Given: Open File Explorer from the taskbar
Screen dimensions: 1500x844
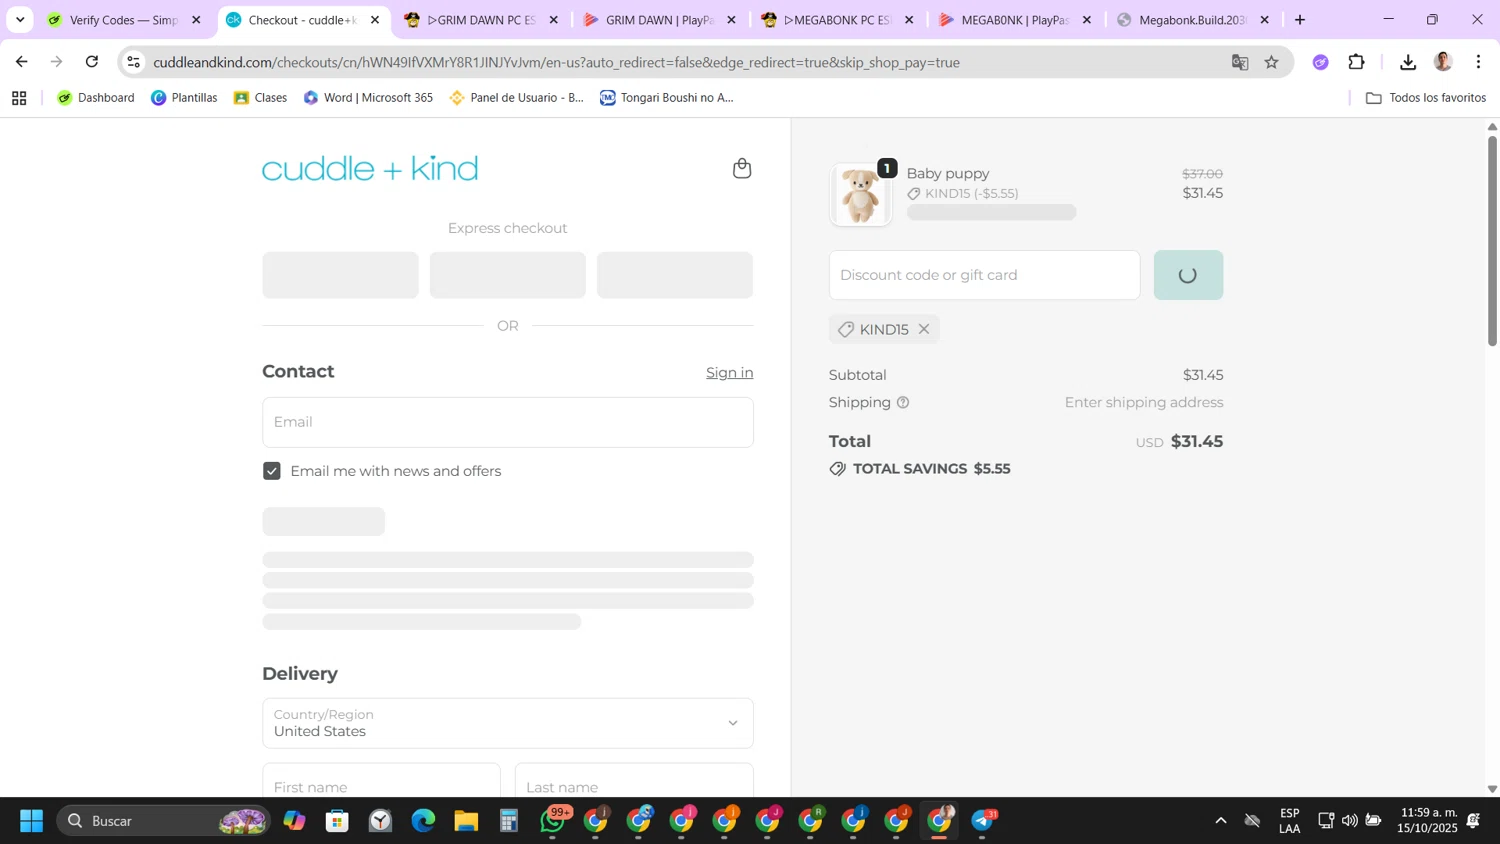Looking at the screenshot, I should click(x=466, y=821).
